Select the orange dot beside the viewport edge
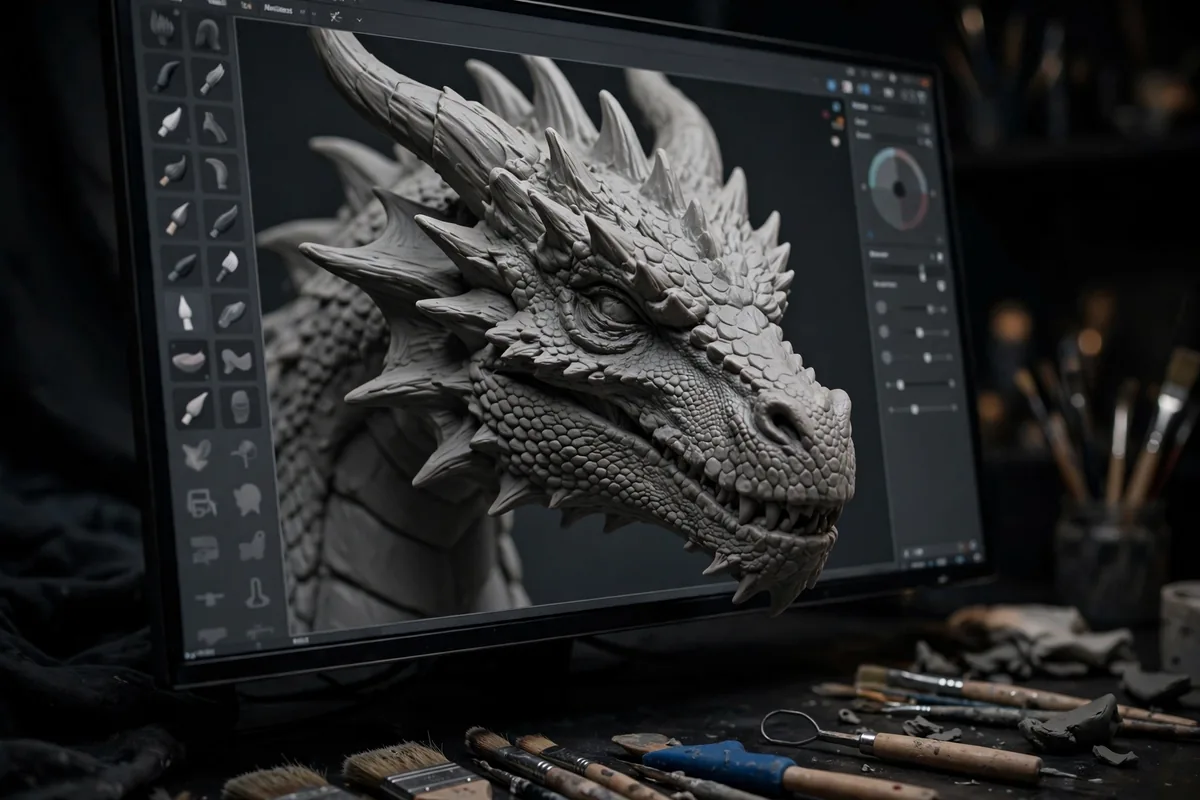Image resolution: width=1200 pixels, height=800 pixels. tap(839, 122)
